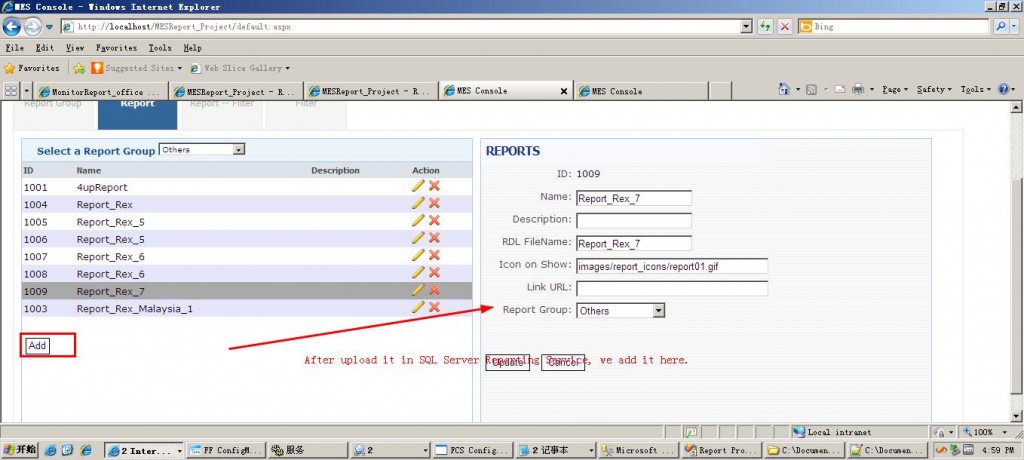Click the page vertical scrollbar down arrow
The image size is (1024, 460).
click(x=1016, y=416)
